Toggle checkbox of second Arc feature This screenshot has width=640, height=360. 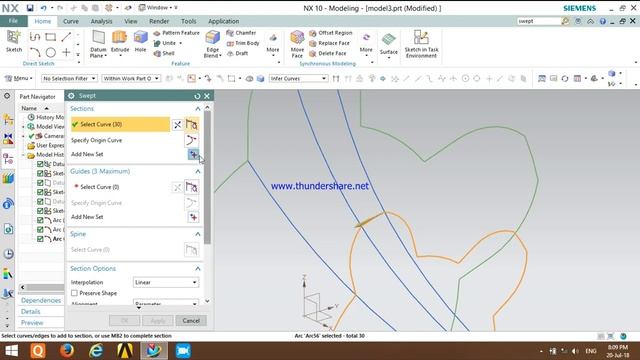click(x=40, y=230)
